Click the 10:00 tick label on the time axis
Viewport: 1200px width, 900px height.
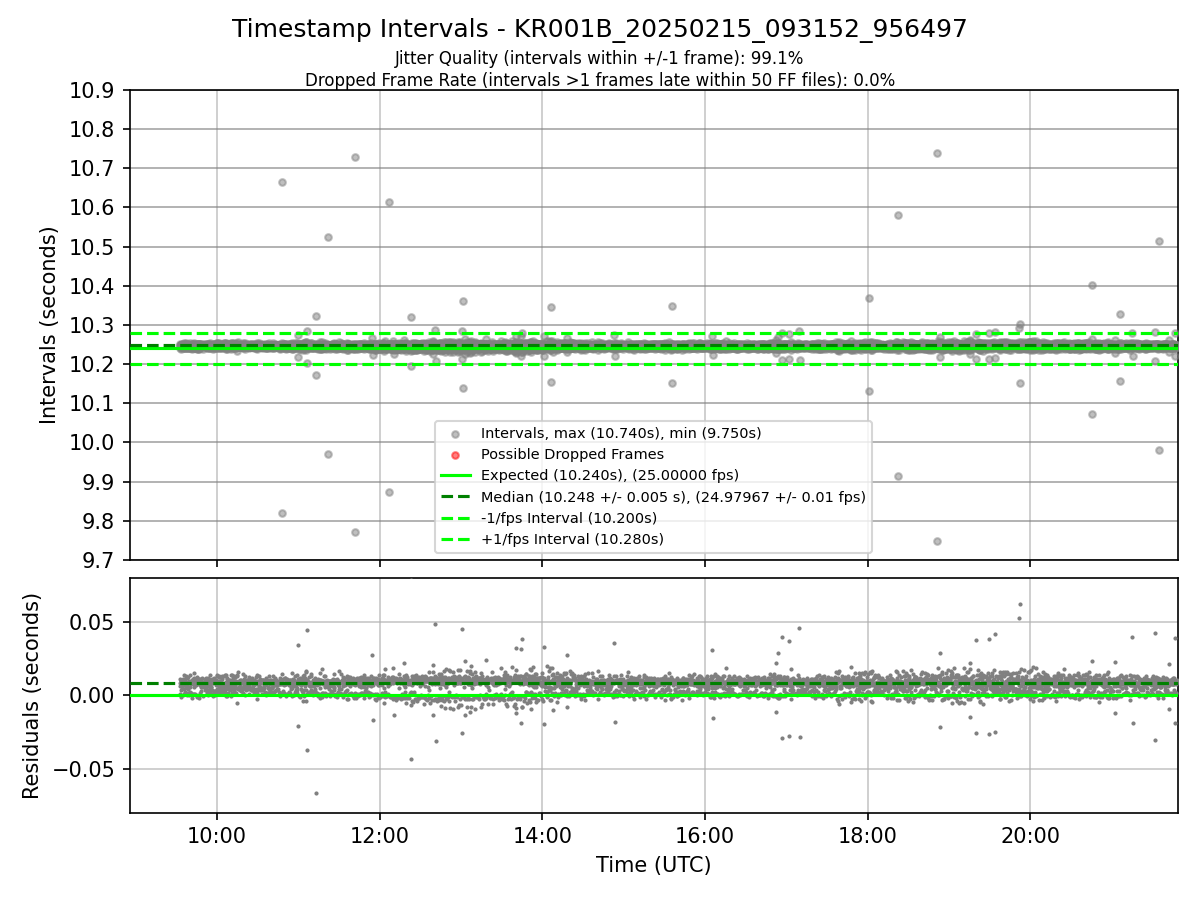[x=217, y=836]
